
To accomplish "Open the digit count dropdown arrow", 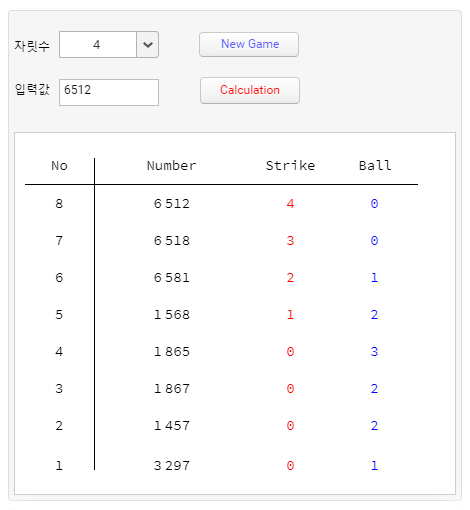I will 148,45.
